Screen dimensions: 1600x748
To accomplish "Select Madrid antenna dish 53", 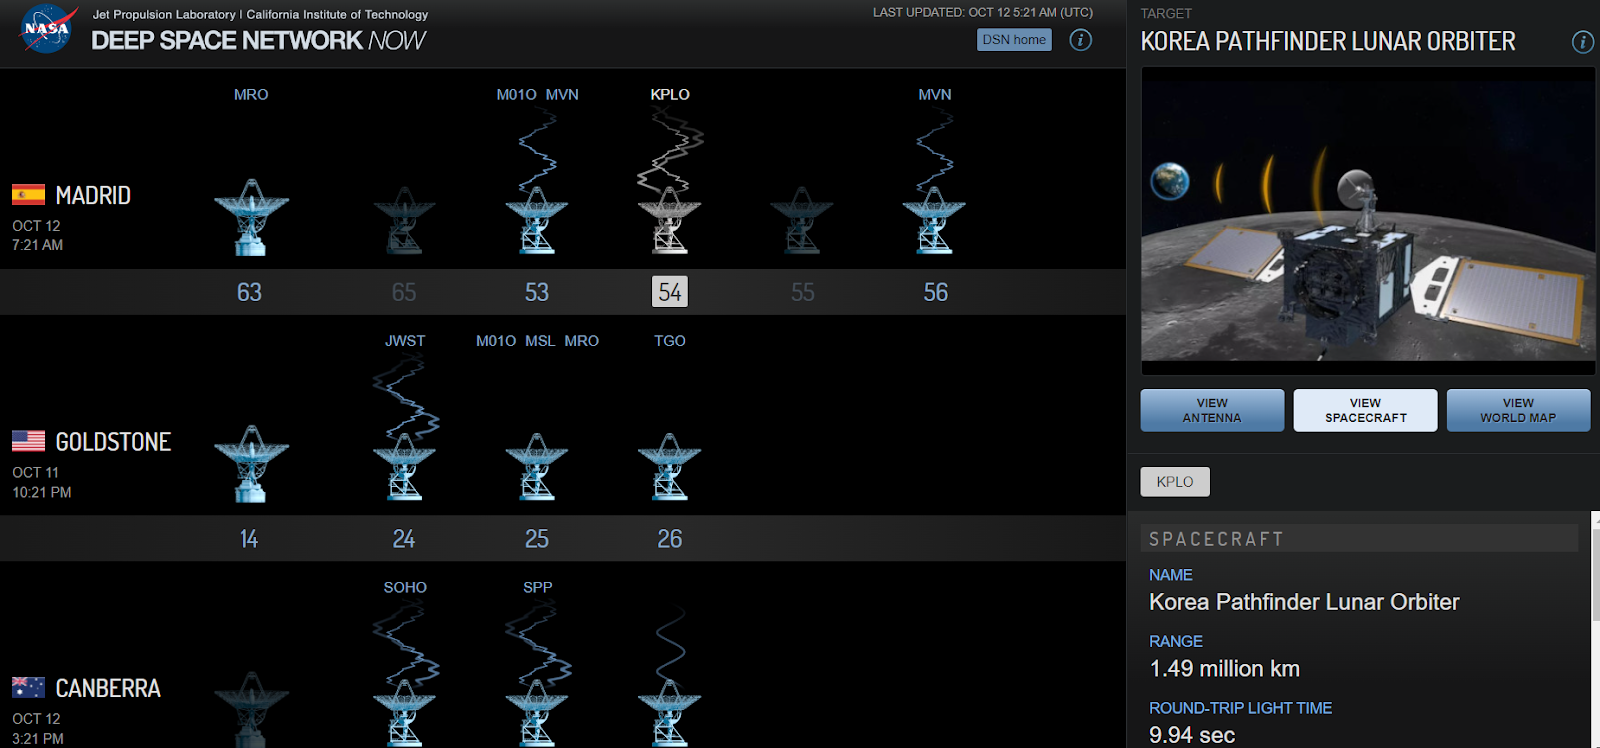I will tap(537, 220).
